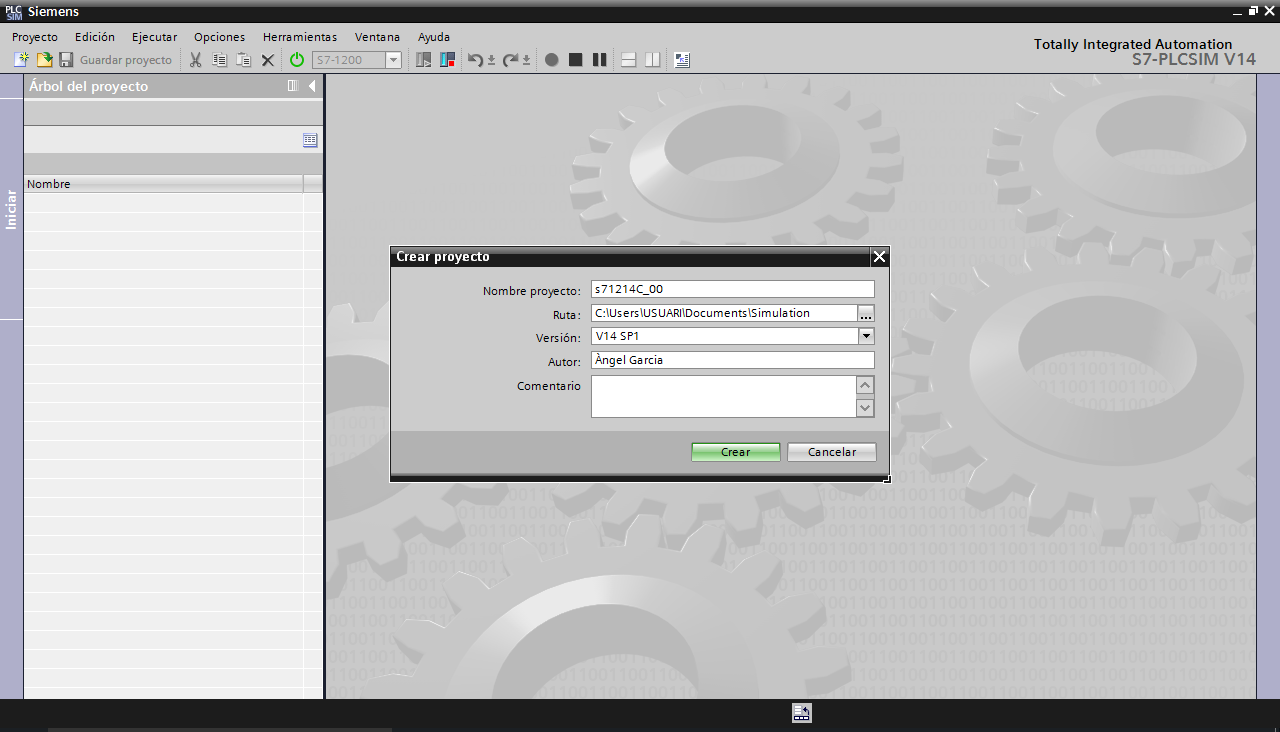
Task: Open the S7-1200 PLC type dropdown
Action: (x=393, y=60)
